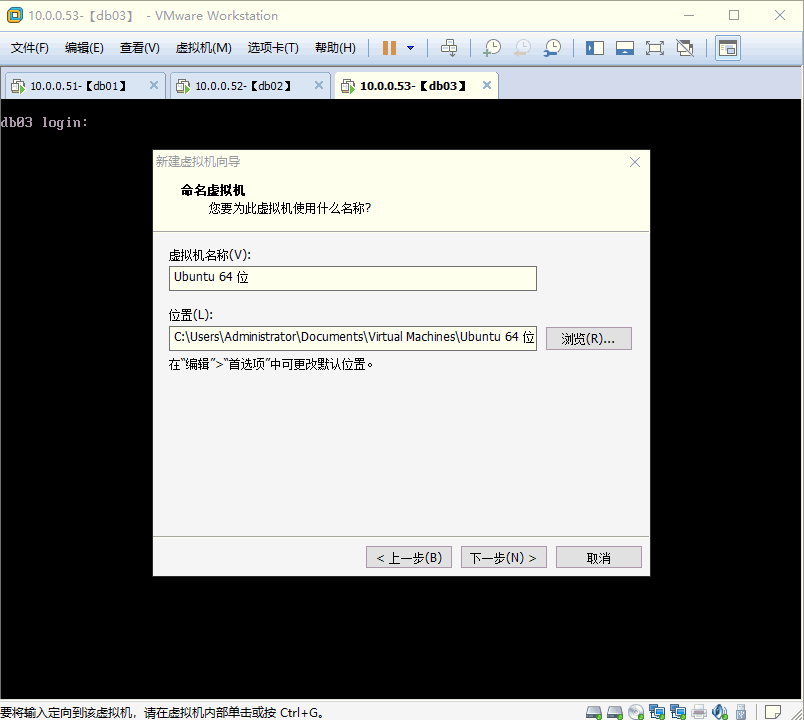Click the printer device icon
The height and width of the screenshot is (720, 804).
click(699, 712)
